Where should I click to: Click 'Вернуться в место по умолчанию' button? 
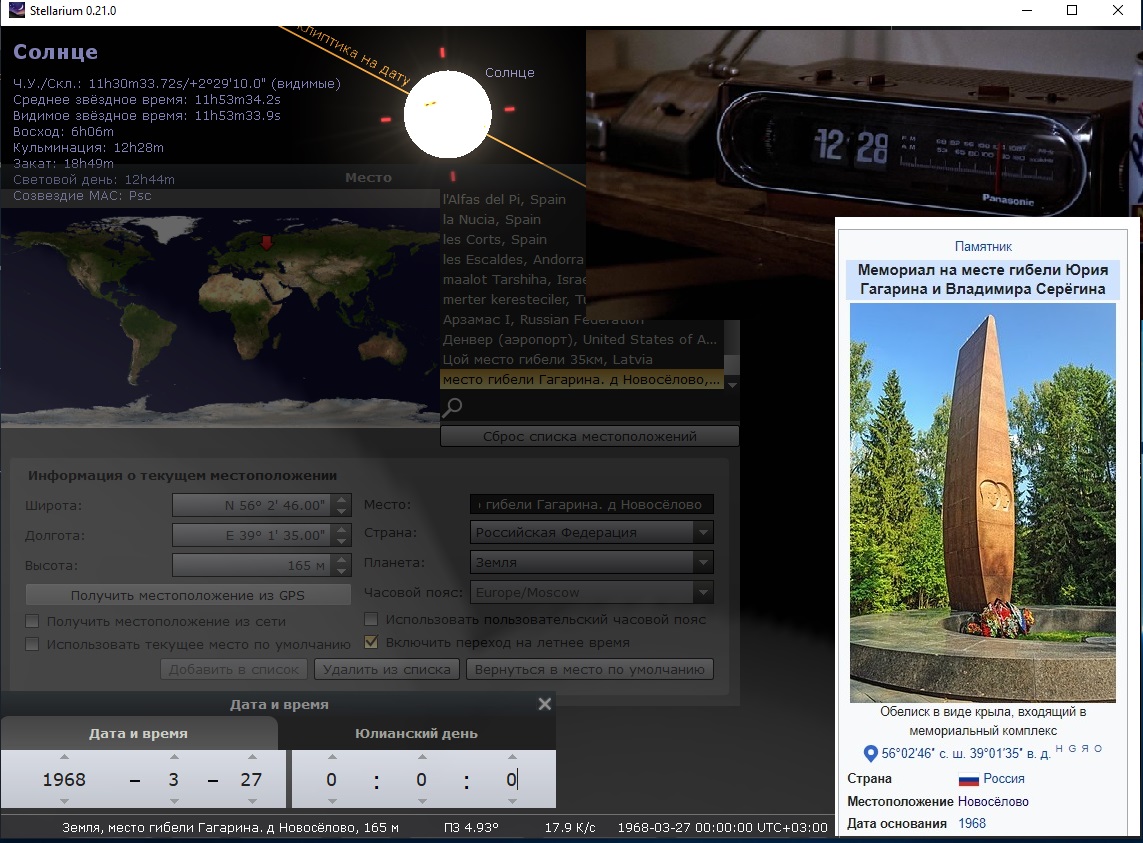coord(590,669)
